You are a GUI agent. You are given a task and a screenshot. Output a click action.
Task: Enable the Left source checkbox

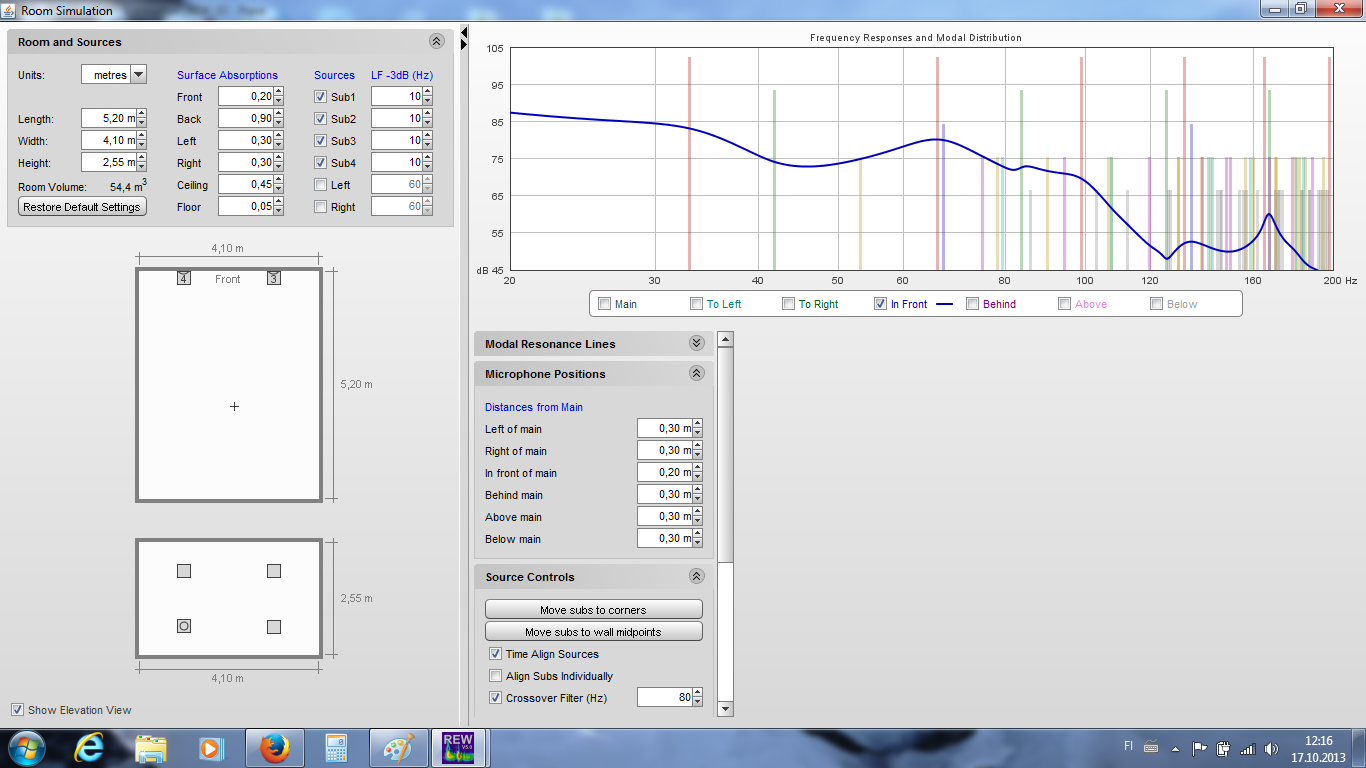click(320, 185)
